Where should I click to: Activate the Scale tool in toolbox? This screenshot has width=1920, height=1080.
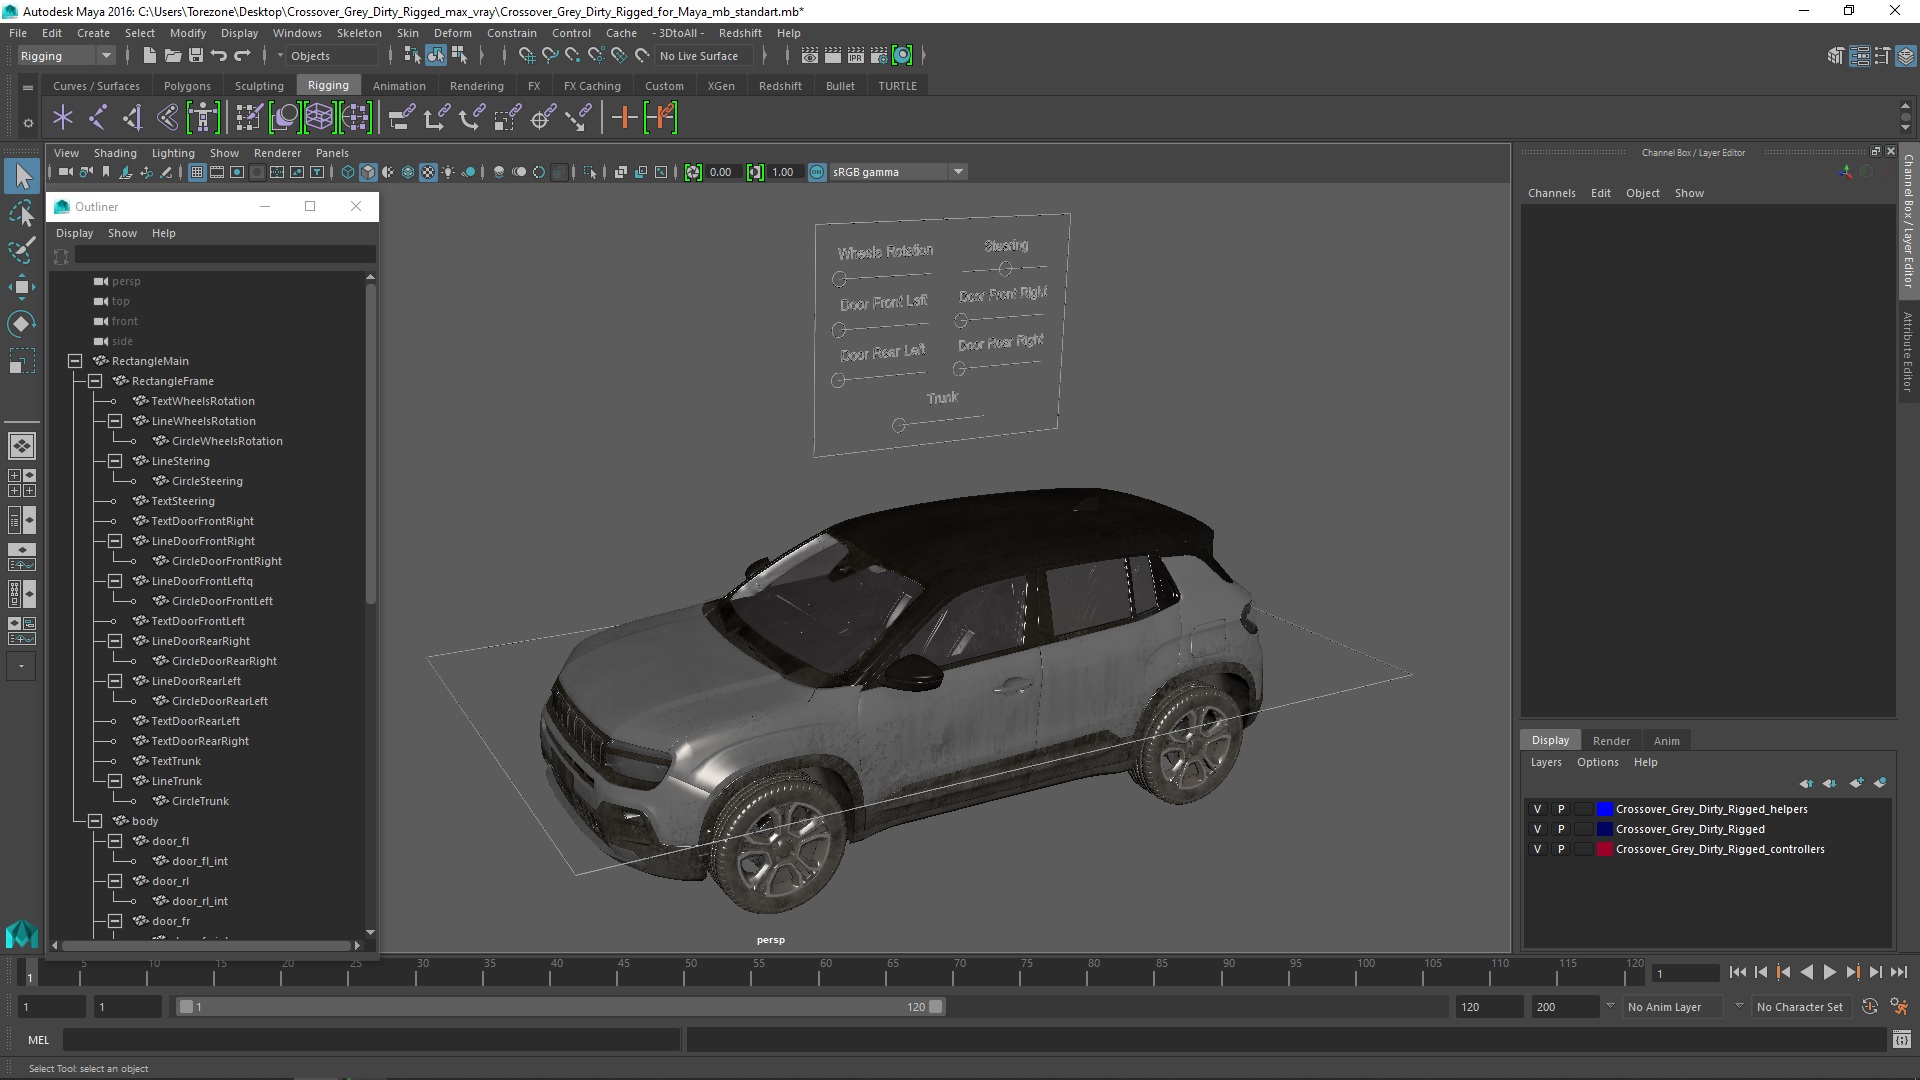(x=22, y=360)
